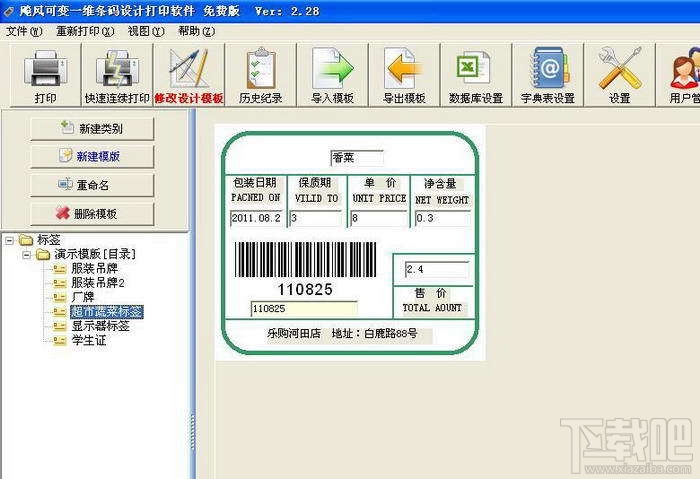Screen dimensions: 700x479
Task: Click 导出模板 export template arrow icon
Action: (404, 75)
